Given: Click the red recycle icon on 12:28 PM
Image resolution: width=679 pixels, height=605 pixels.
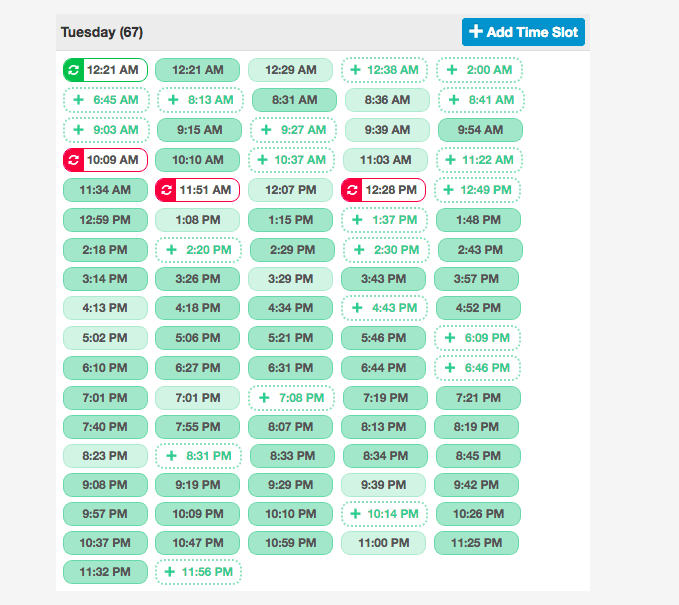Looking at the screenshot, I should tap(352, 190).
